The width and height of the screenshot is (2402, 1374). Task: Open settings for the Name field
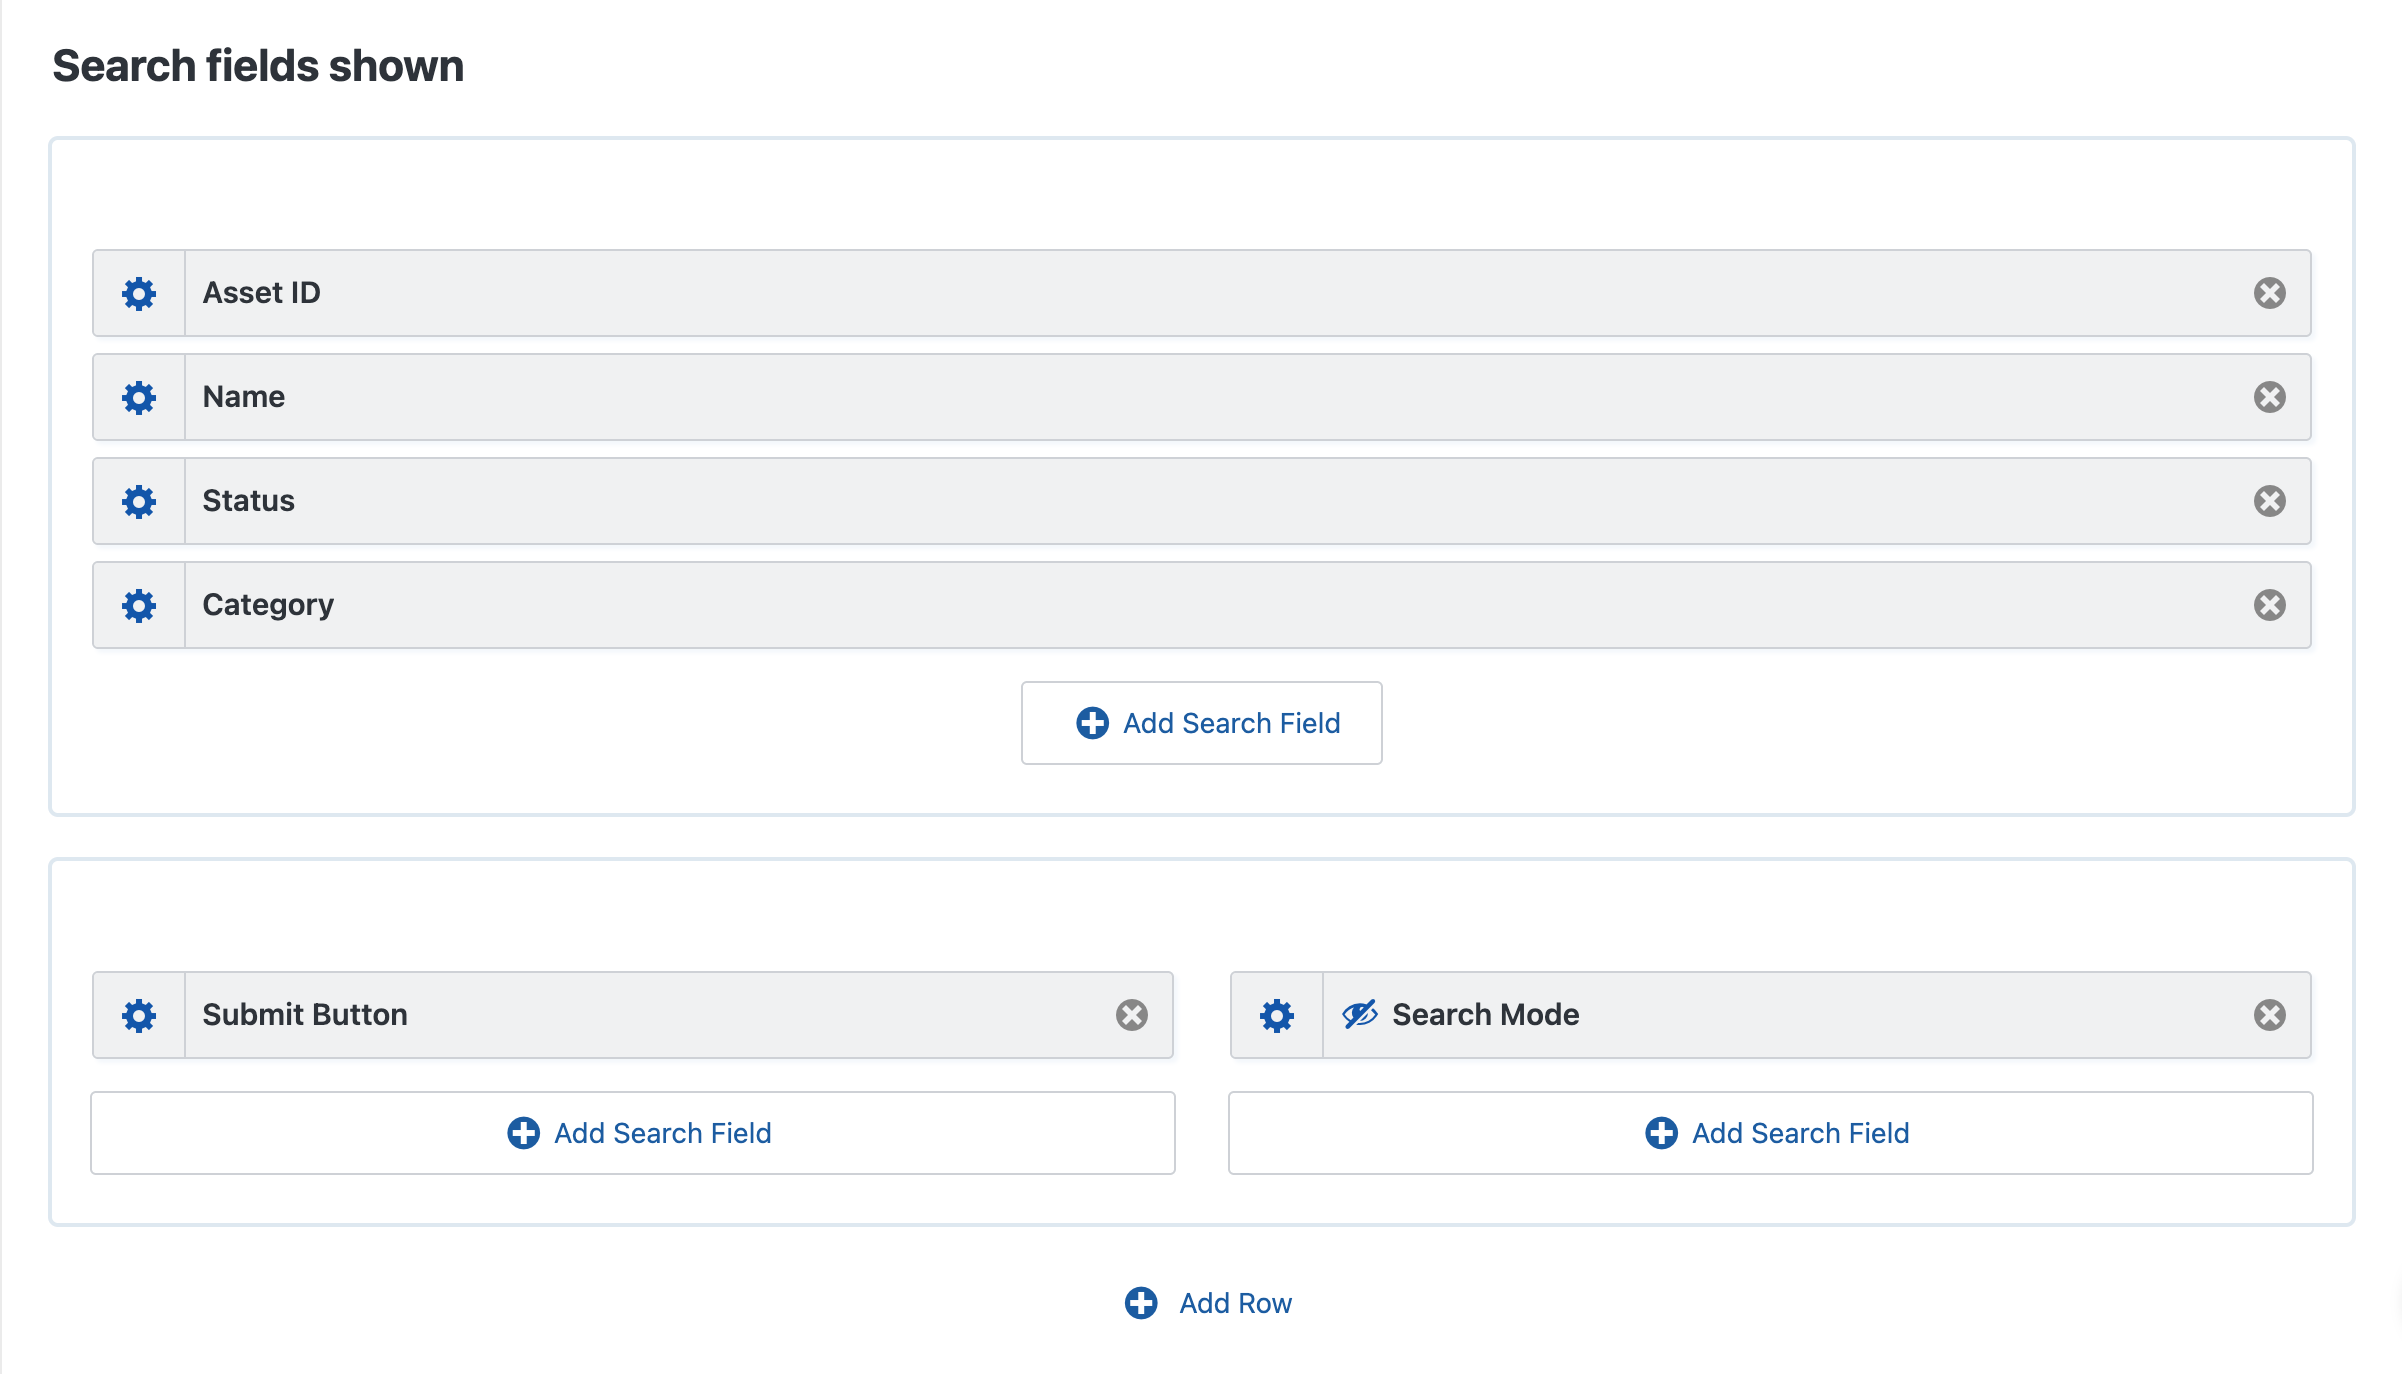pyautogui.click(x=138, y=397)
